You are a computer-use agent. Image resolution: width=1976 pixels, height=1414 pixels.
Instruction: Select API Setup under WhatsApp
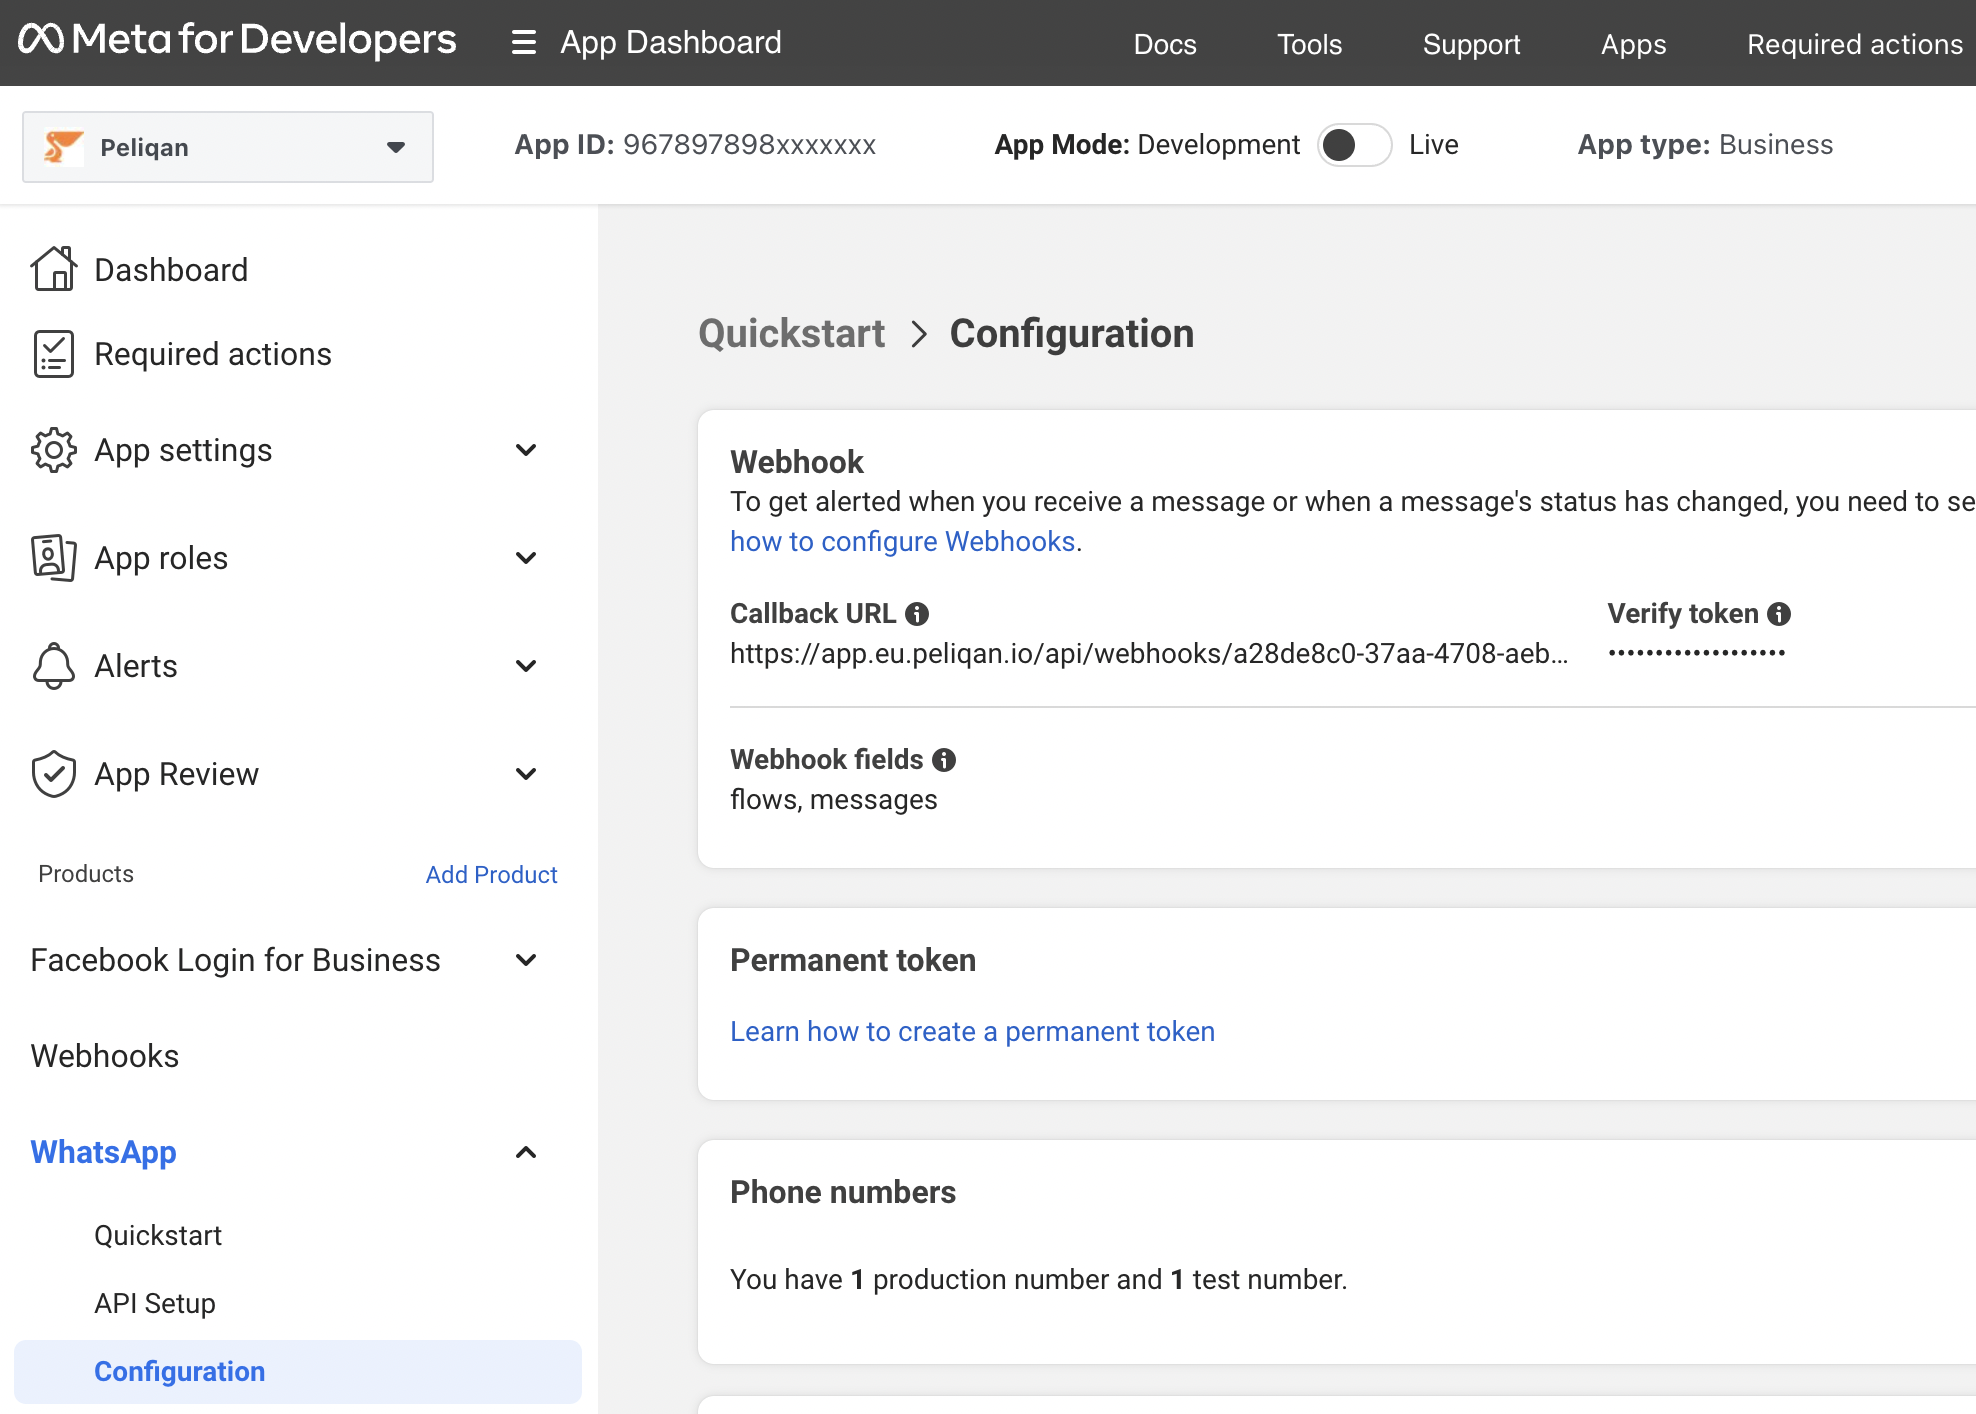(155, 1303)
